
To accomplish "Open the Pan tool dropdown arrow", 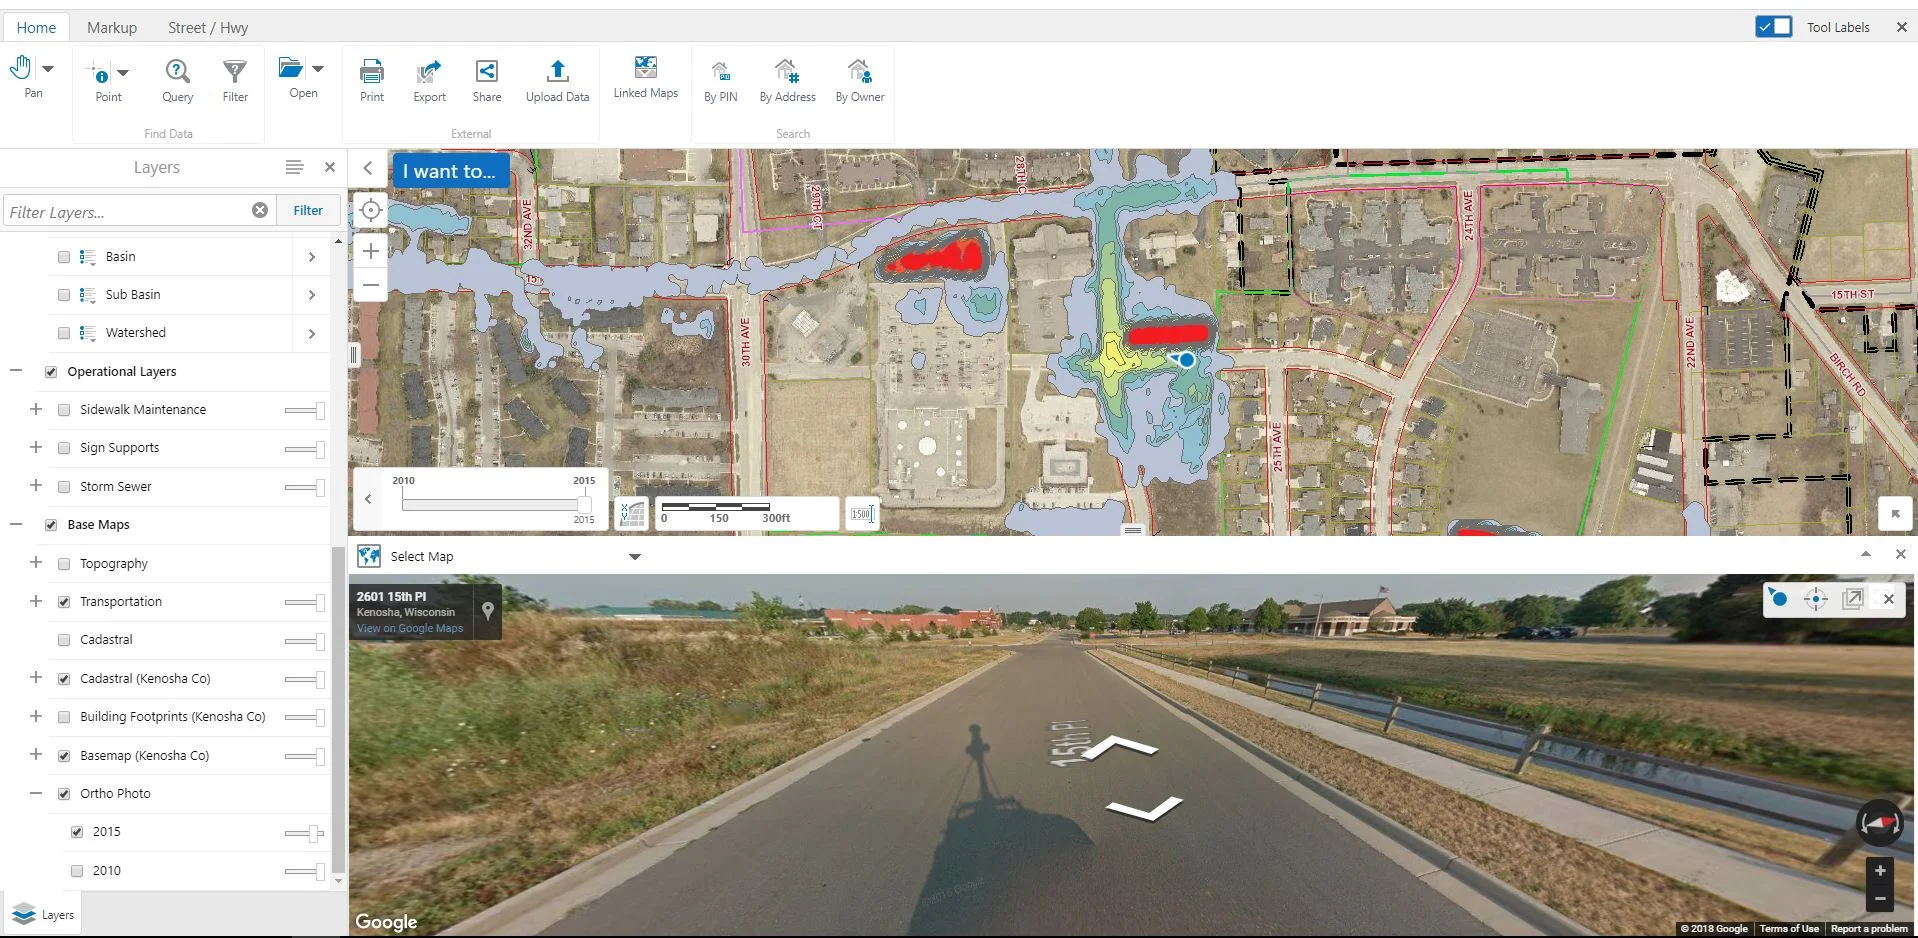I will coord(48,69).
